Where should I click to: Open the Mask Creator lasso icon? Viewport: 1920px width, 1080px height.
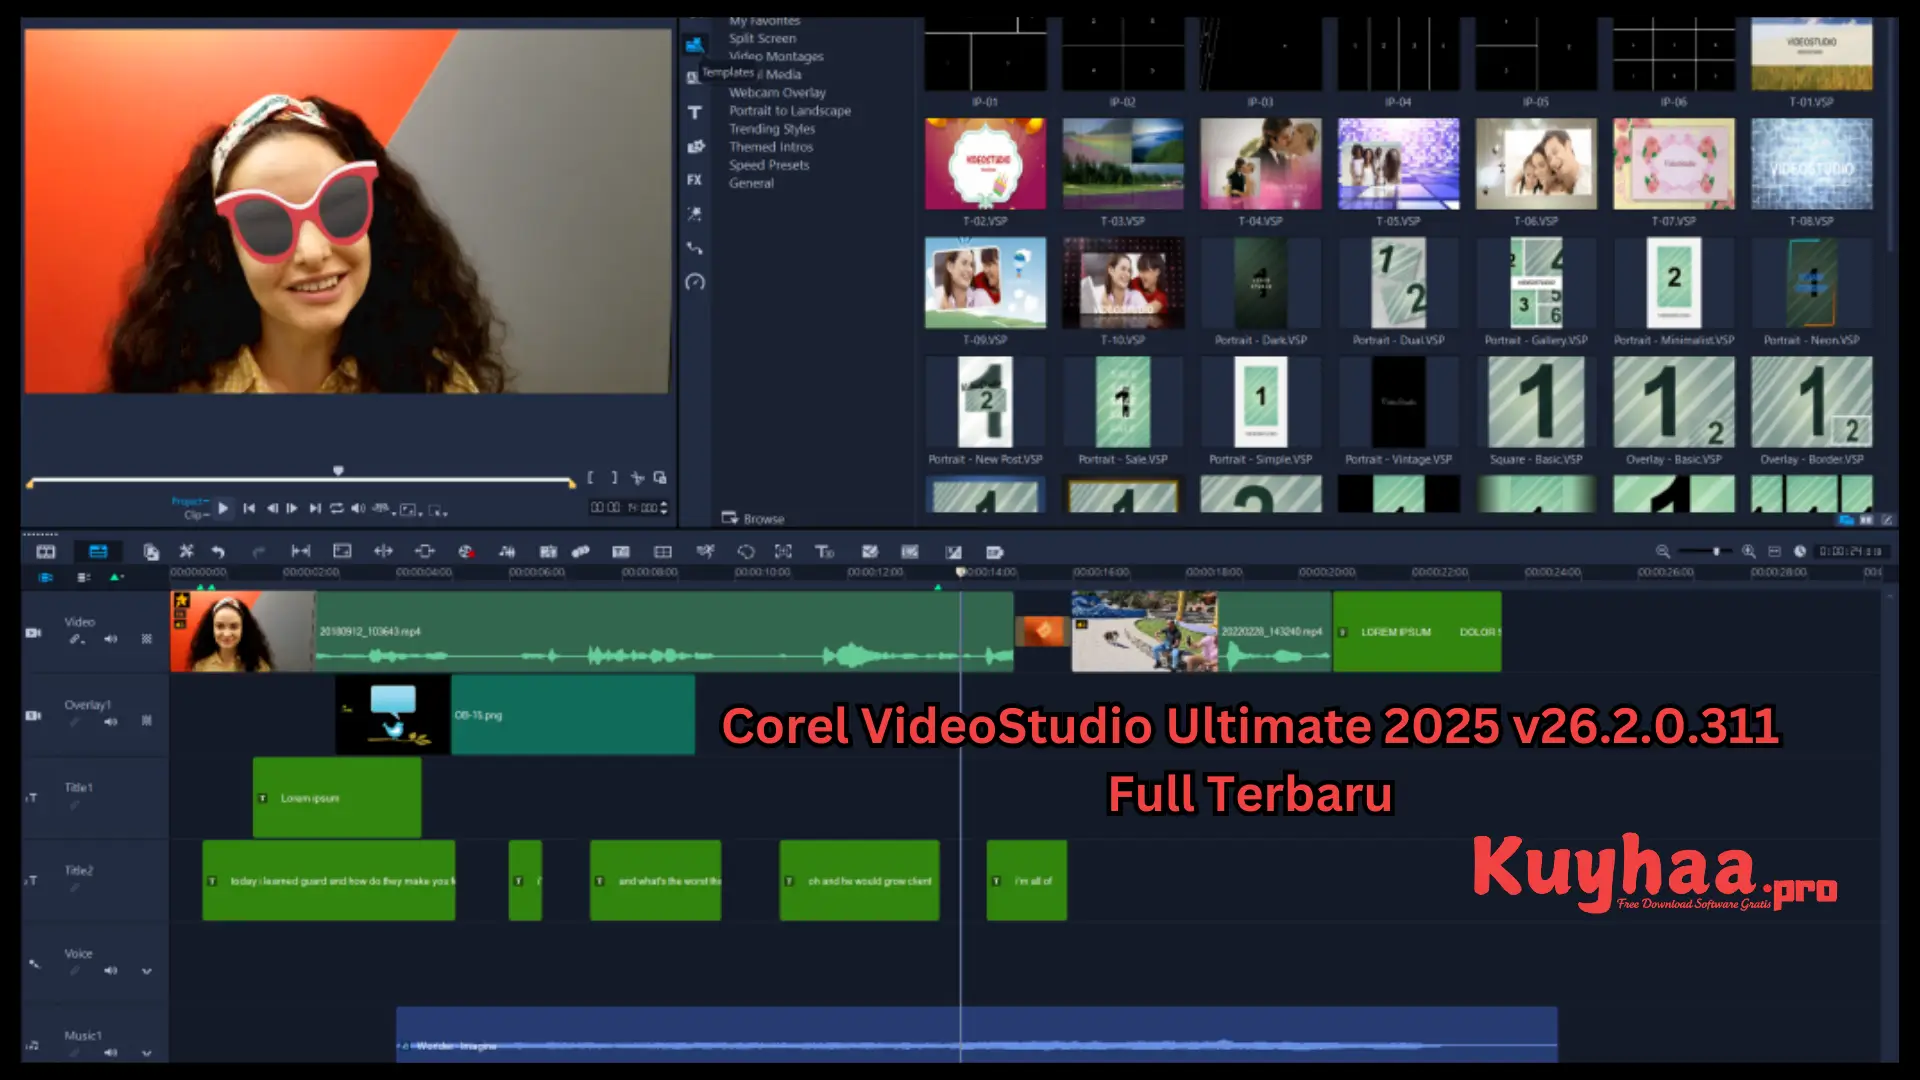[746, 552]
